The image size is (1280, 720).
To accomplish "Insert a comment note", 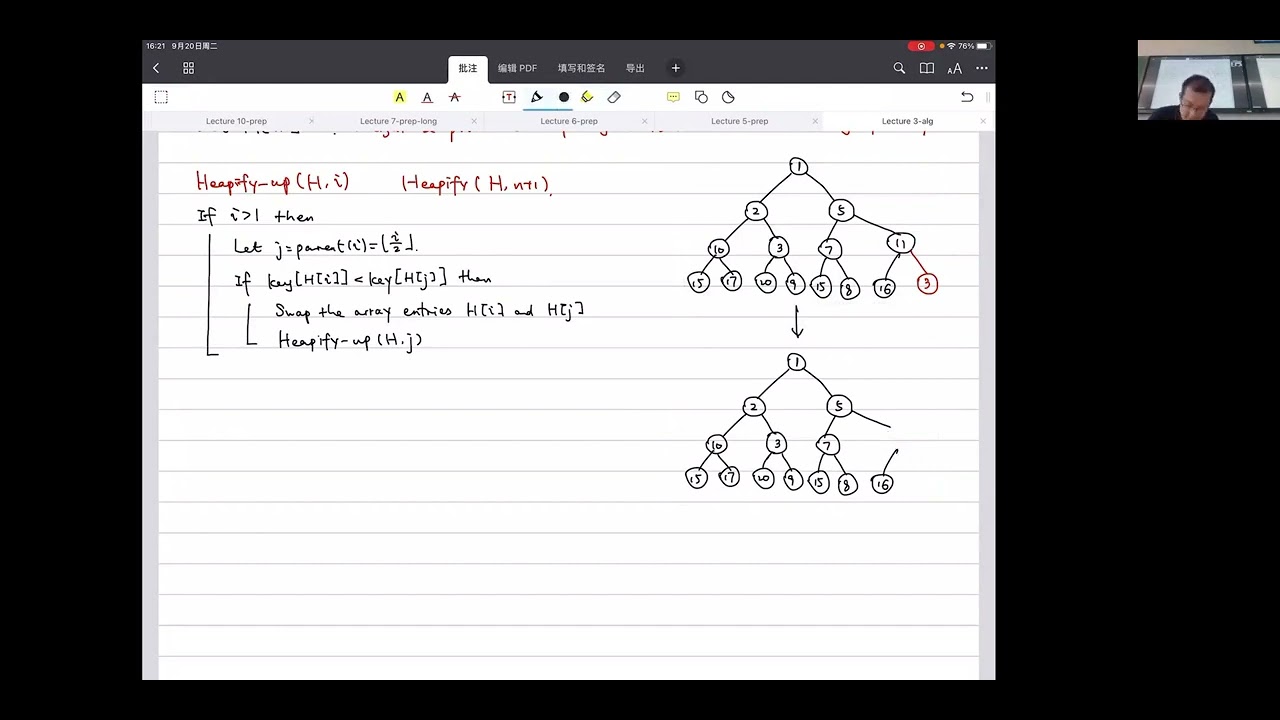I will [x=673, y=97].
